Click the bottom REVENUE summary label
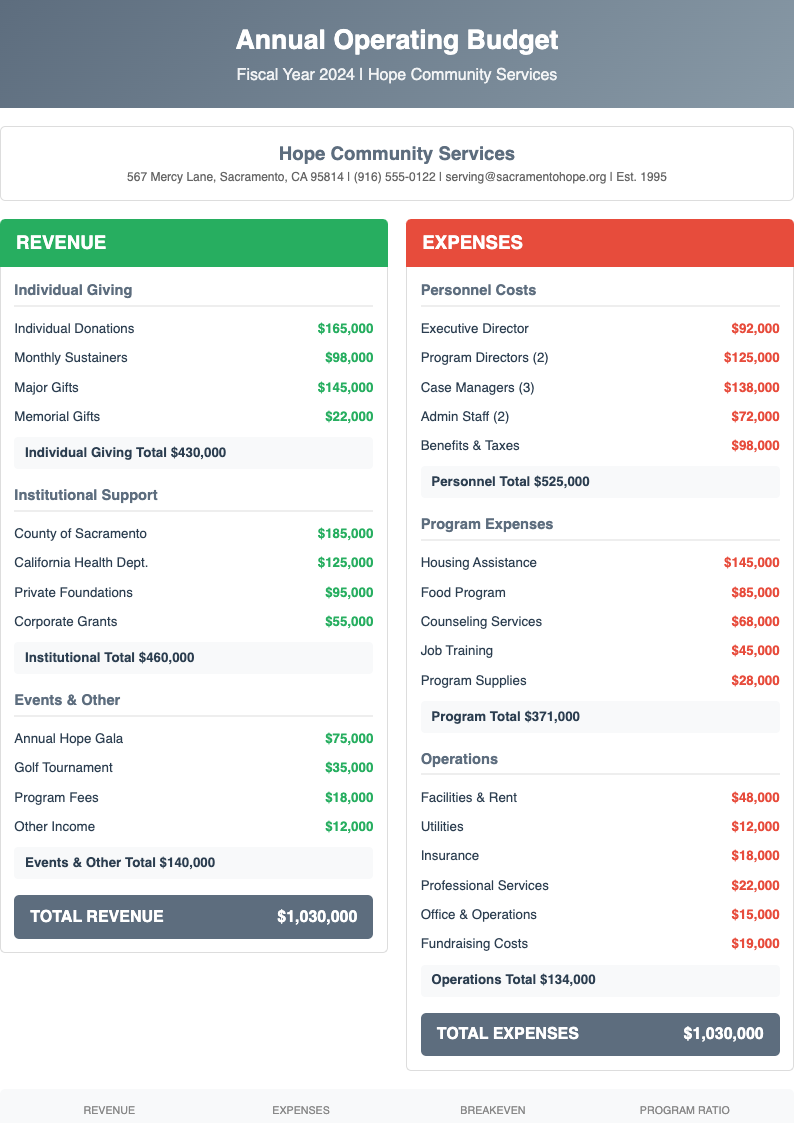The image size is (794, 1123). 109,1110
